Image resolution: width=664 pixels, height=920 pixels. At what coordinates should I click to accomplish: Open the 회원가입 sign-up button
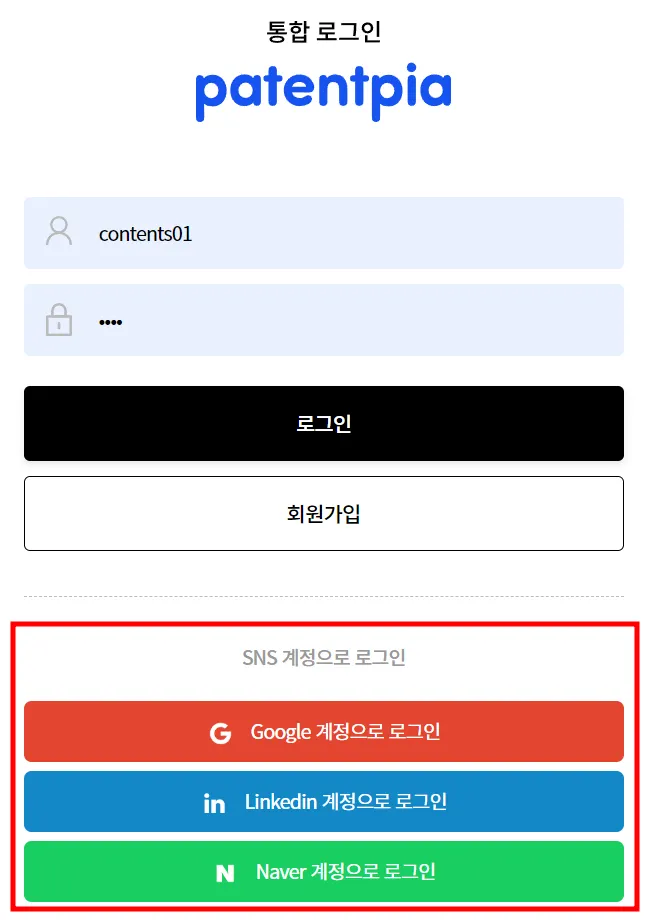click(x=324, y=513)
